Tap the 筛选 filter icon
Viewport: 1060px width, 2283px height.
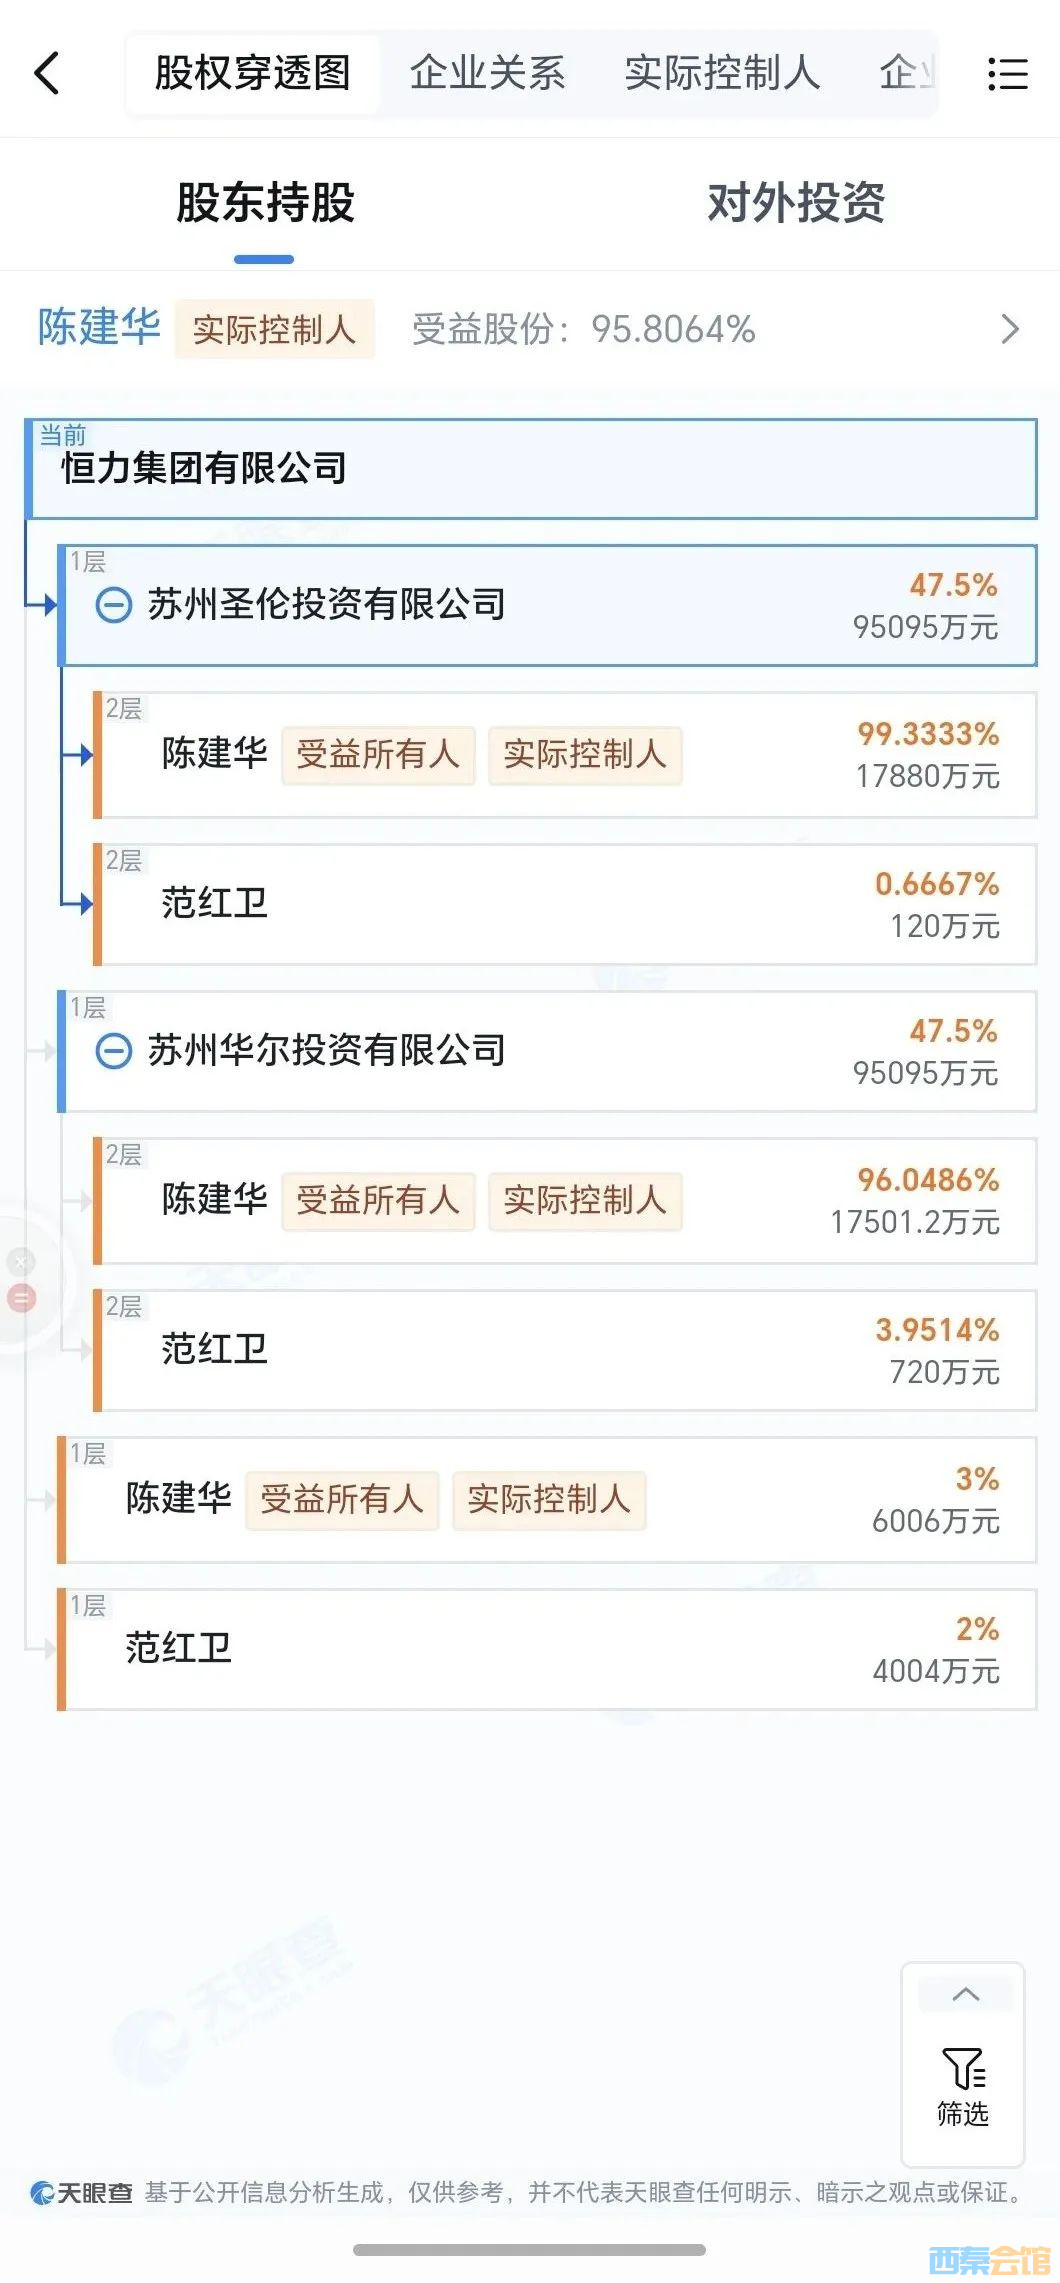pyautogui.click(x=963, y=2085)
